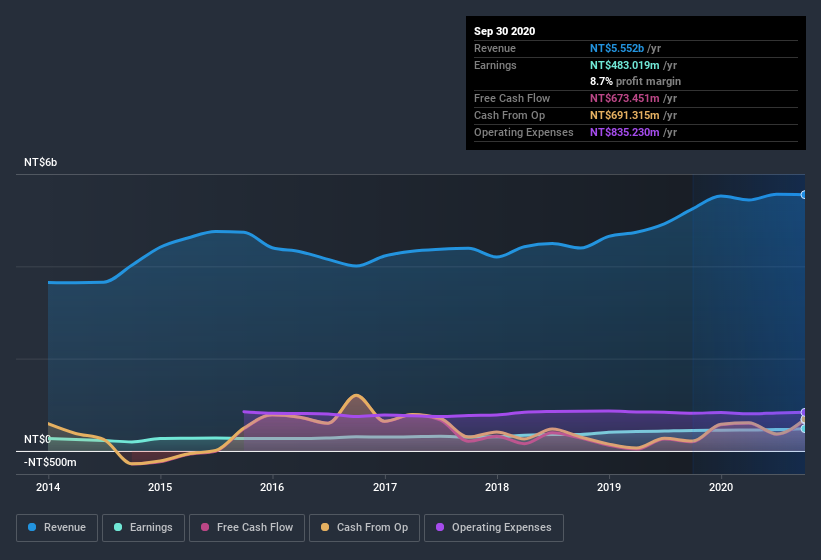821x560 pixels.
Task: Toggle the Revenue legend item
Action: click(56, 527)
